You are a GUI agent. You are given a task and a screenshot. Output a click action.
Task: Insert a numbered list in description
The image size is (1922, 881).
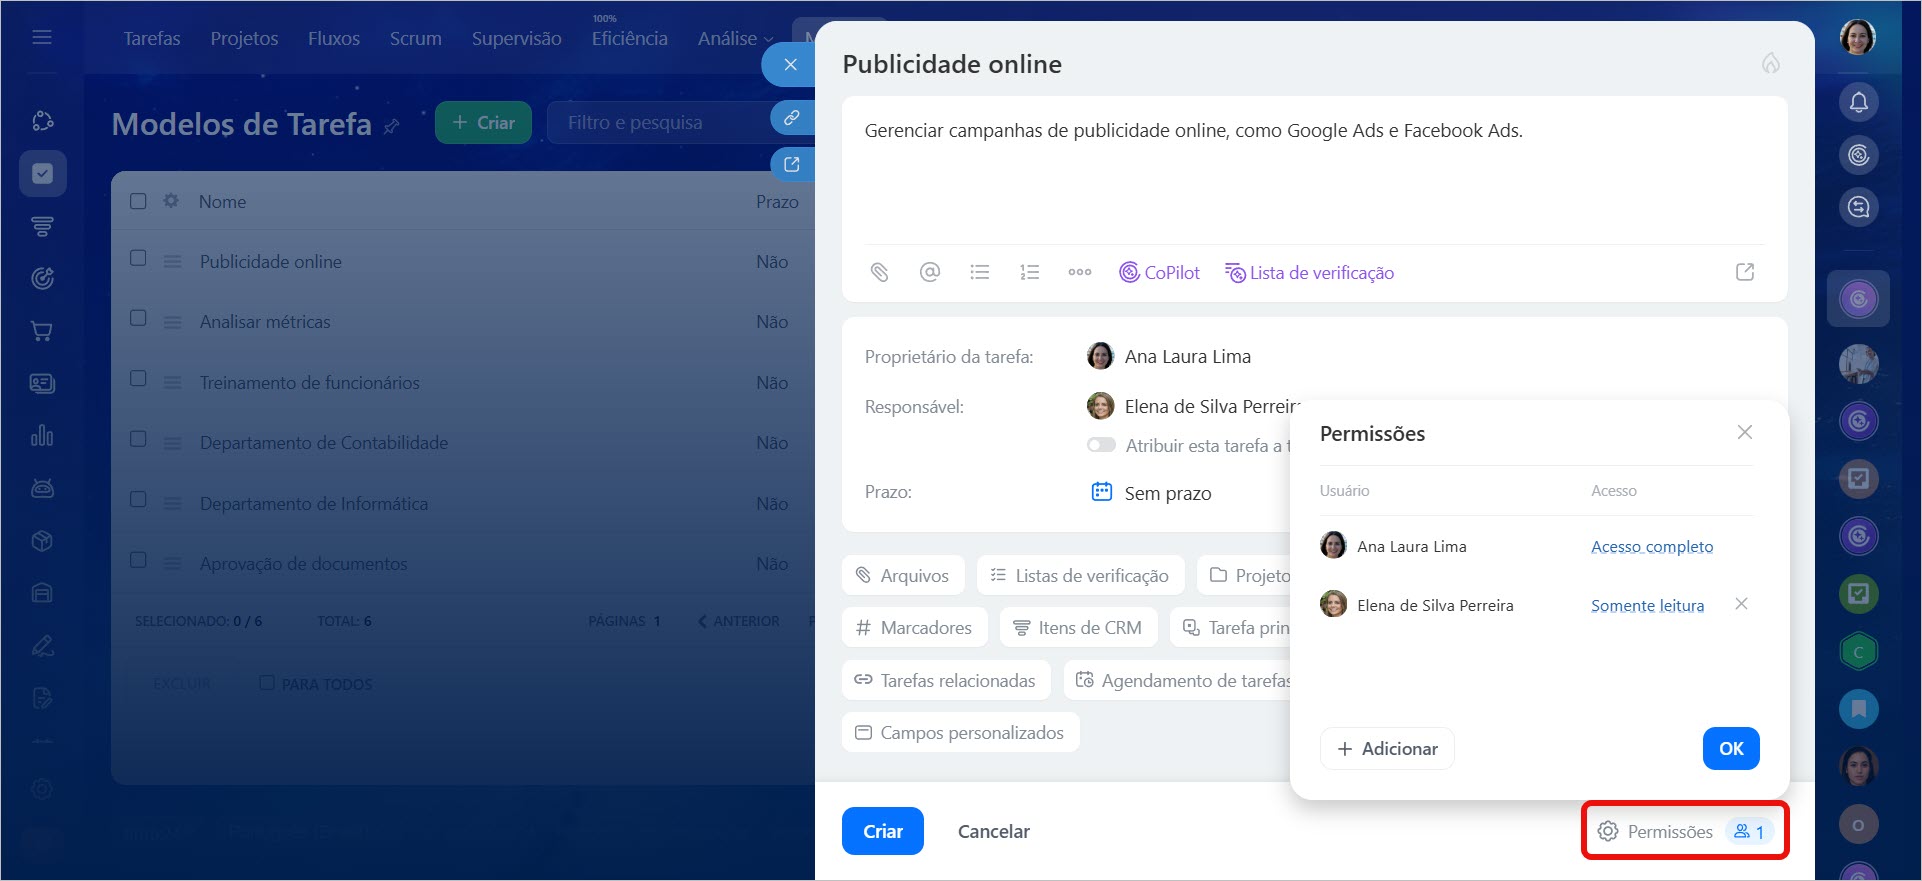pos(1029,272)
